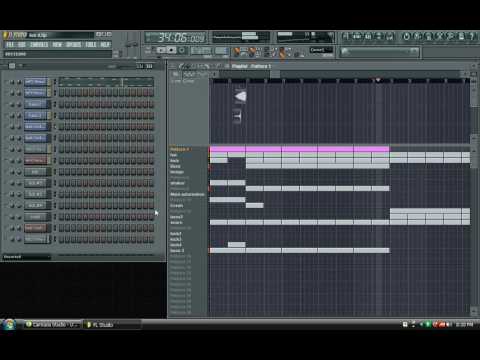Open the FILE menu
Image resolution: width=480 pixels, height=360 pixels.
(x=10, y=44)
